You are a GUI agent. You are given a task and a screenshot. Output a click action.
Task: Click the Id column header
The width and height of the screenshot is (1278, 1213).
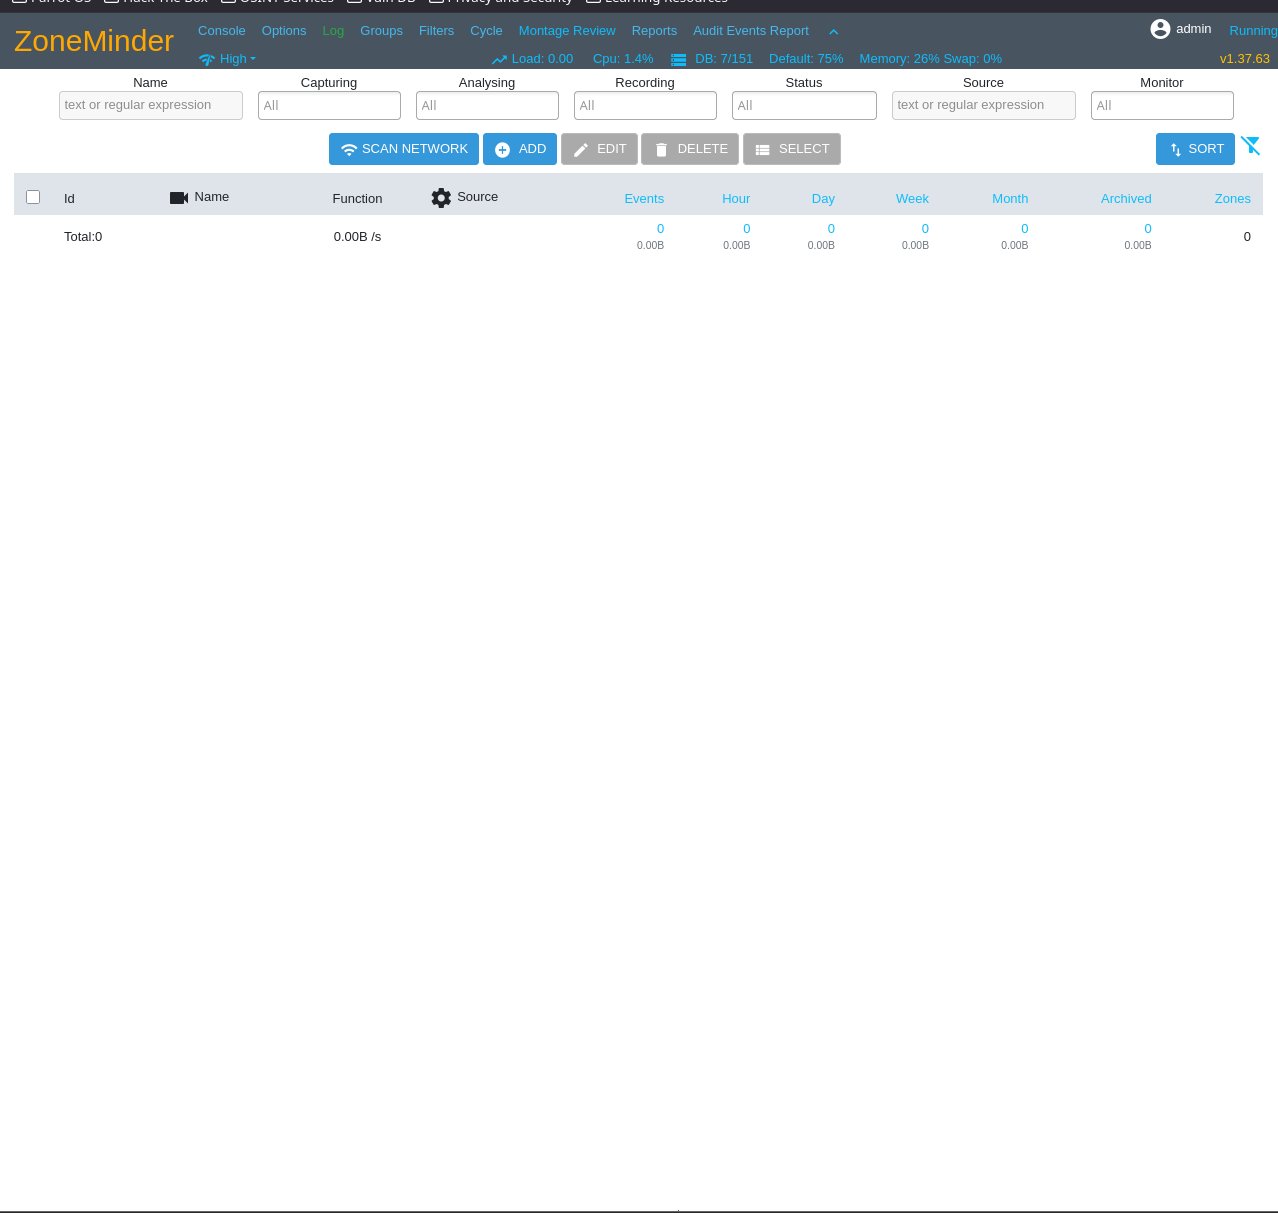point(69,199)
